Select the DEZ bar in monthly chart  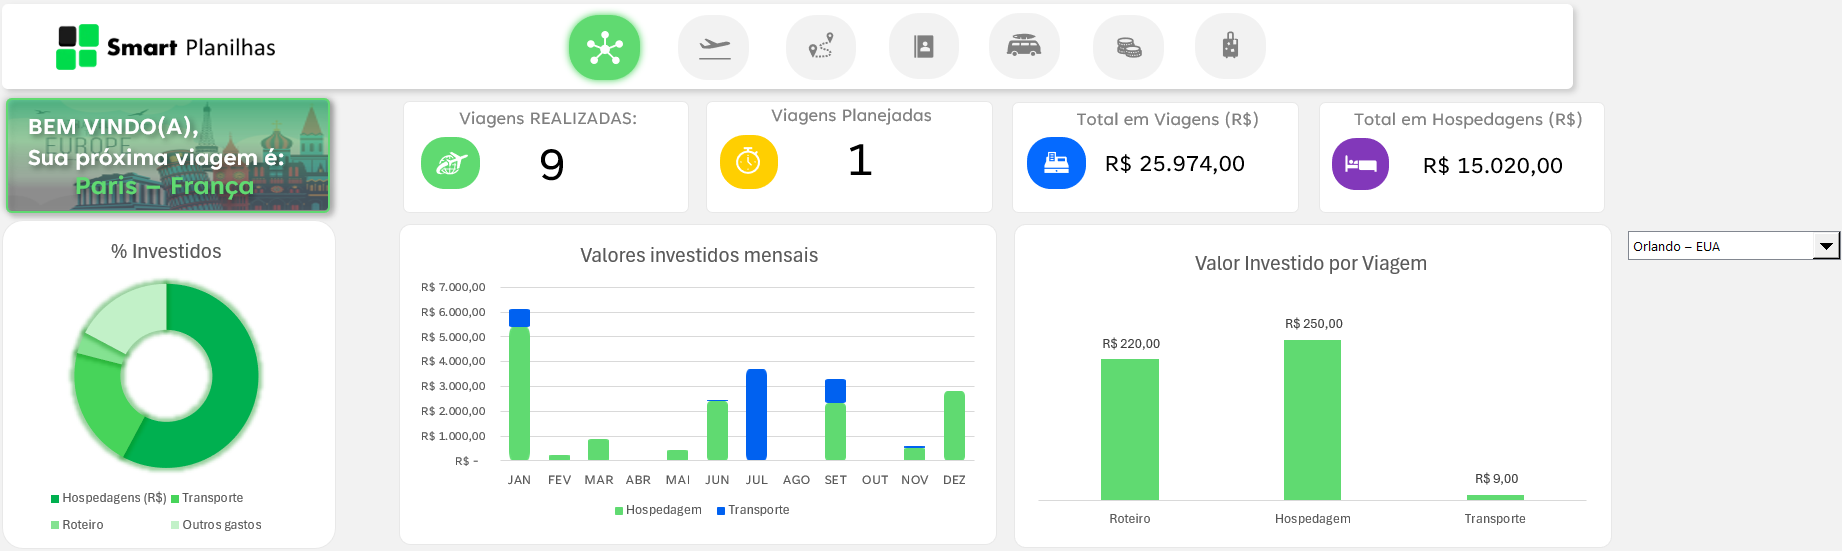coord(954,426)
